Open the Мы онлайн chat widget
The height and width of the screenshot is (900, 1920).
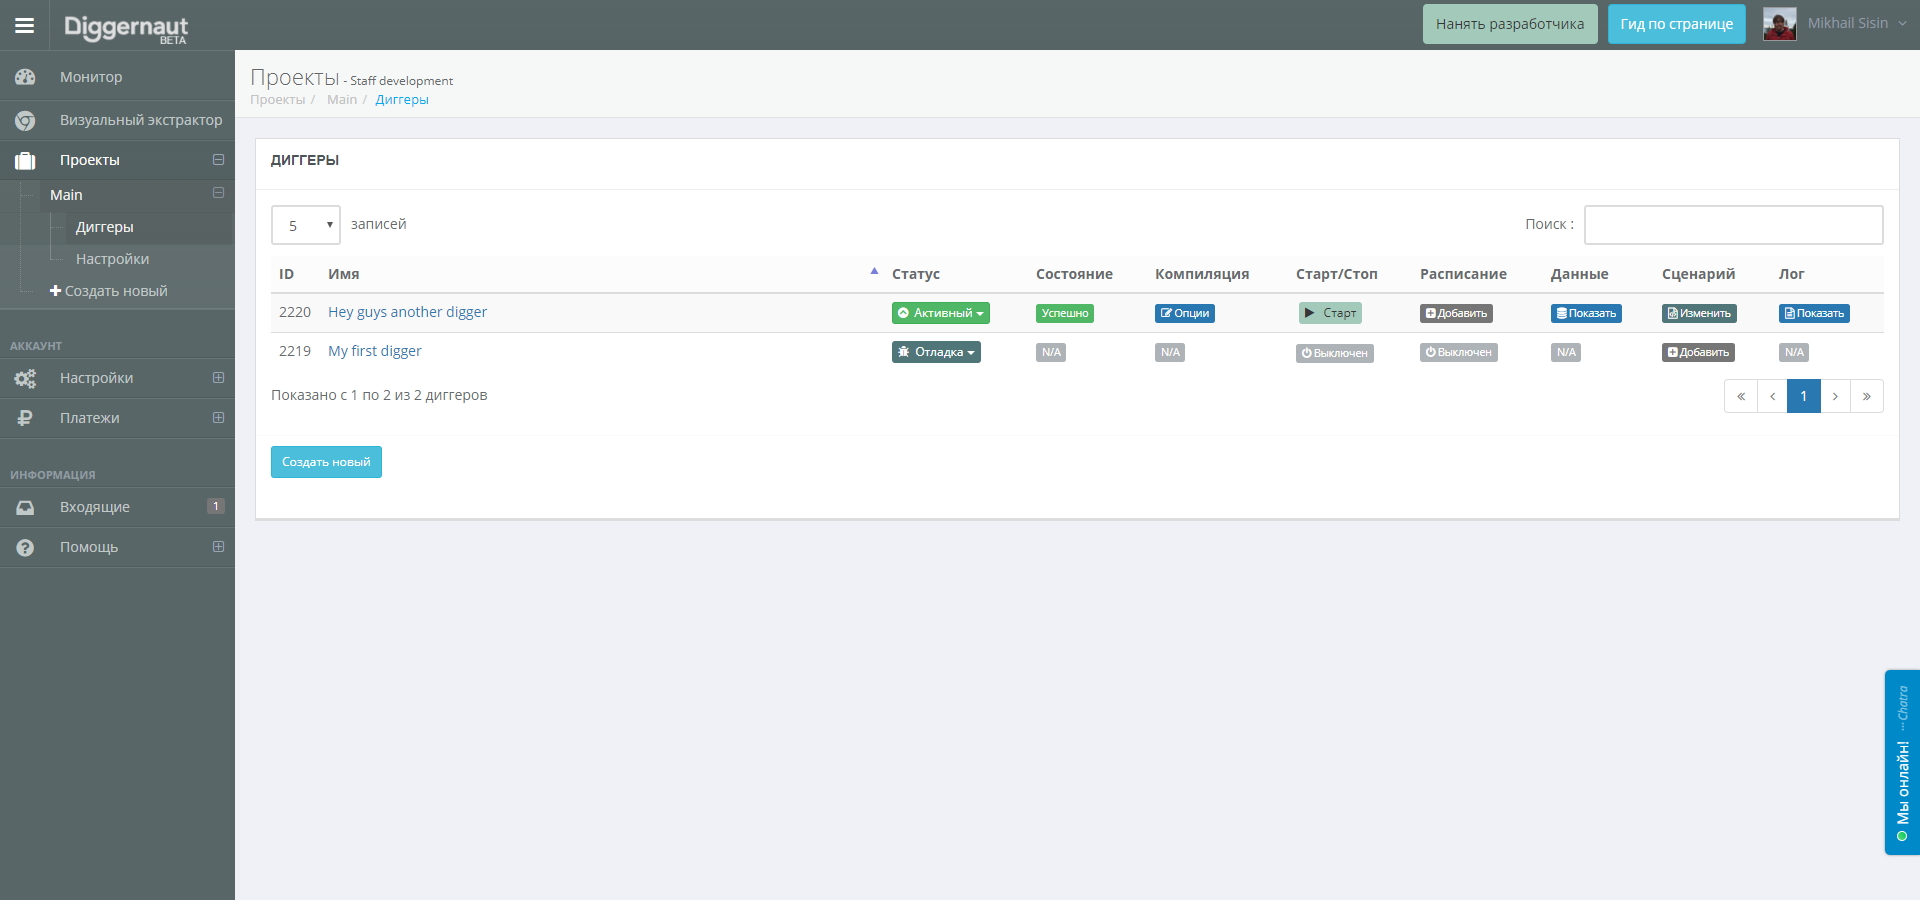pos(1902,762)
